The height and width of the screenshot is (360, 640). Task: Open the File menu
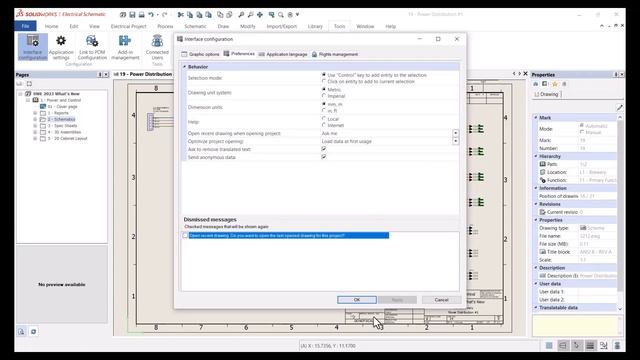[x=25, y=26]
